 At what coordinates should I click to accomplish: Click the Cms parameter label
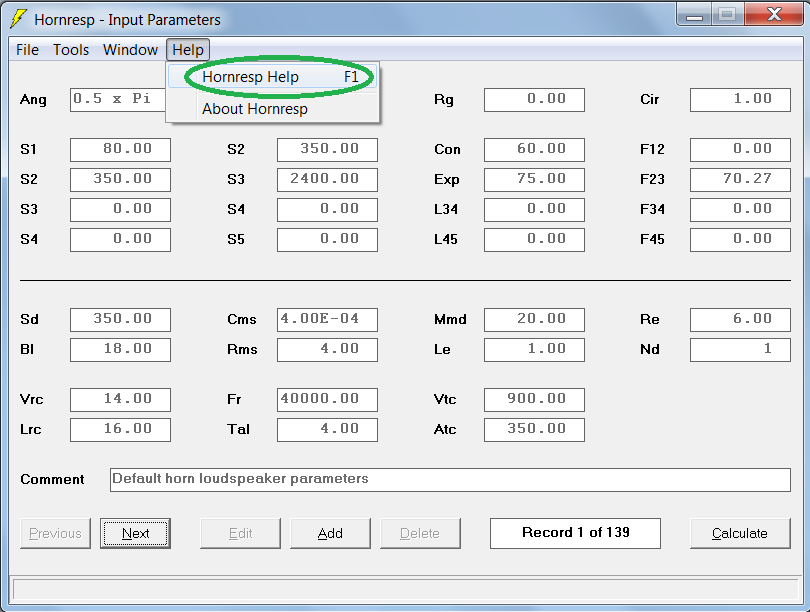click(x=242, y=320)
